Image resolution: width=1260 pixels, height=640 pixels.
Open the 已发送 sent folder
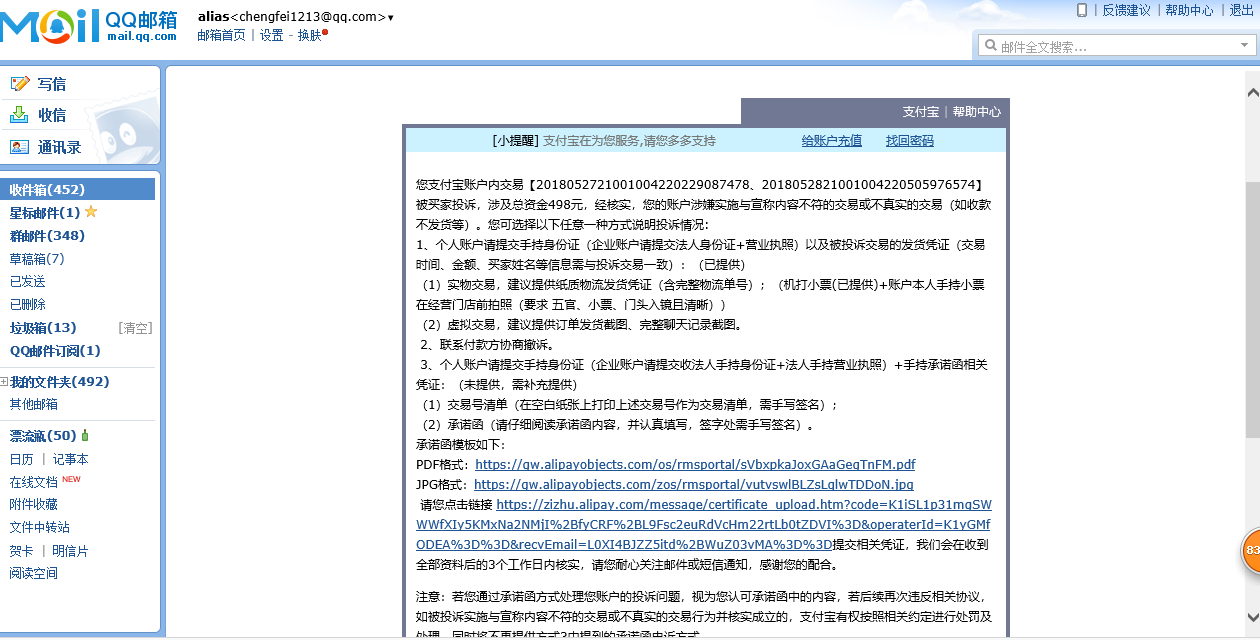pyautogui.click(x=28, y=282)
